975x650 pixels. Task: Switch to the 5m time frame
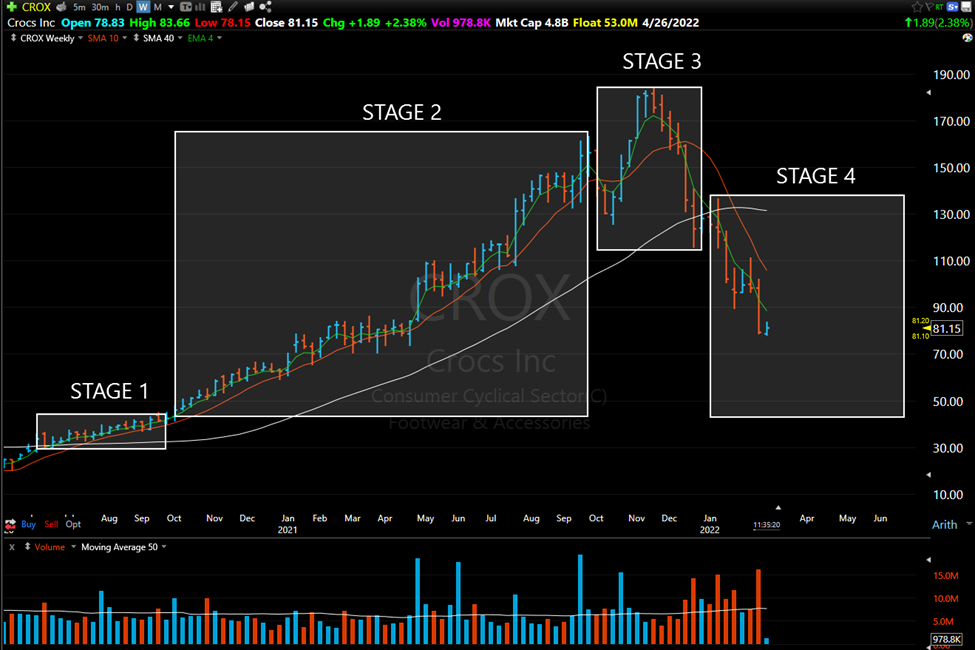(x=79, y=7)
